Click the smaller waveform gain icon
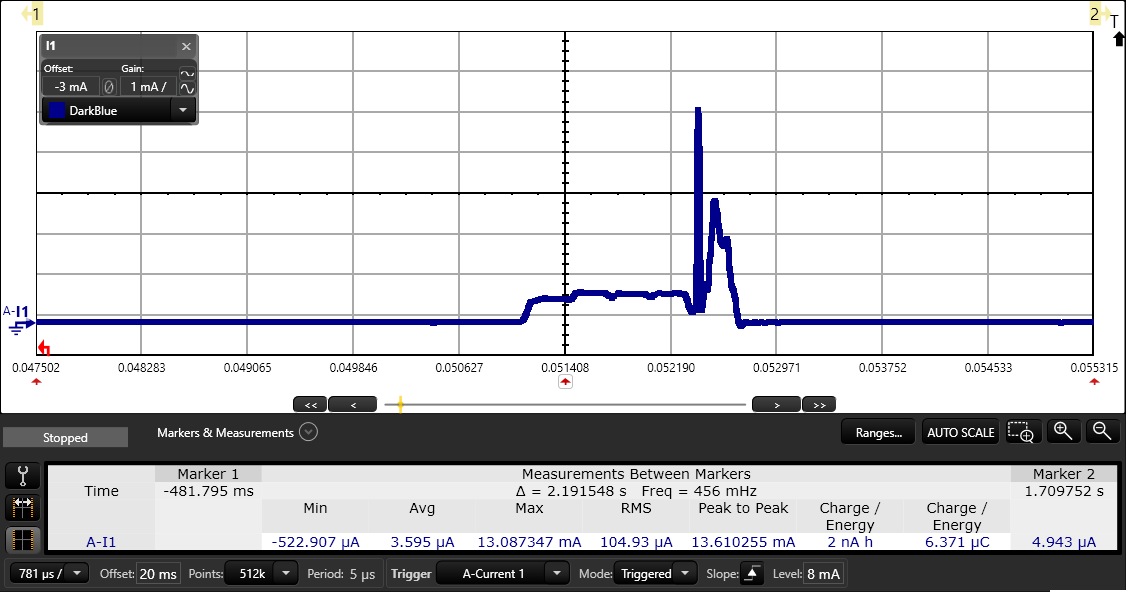This screenshot has height=593, width=1126. [187, 72]
